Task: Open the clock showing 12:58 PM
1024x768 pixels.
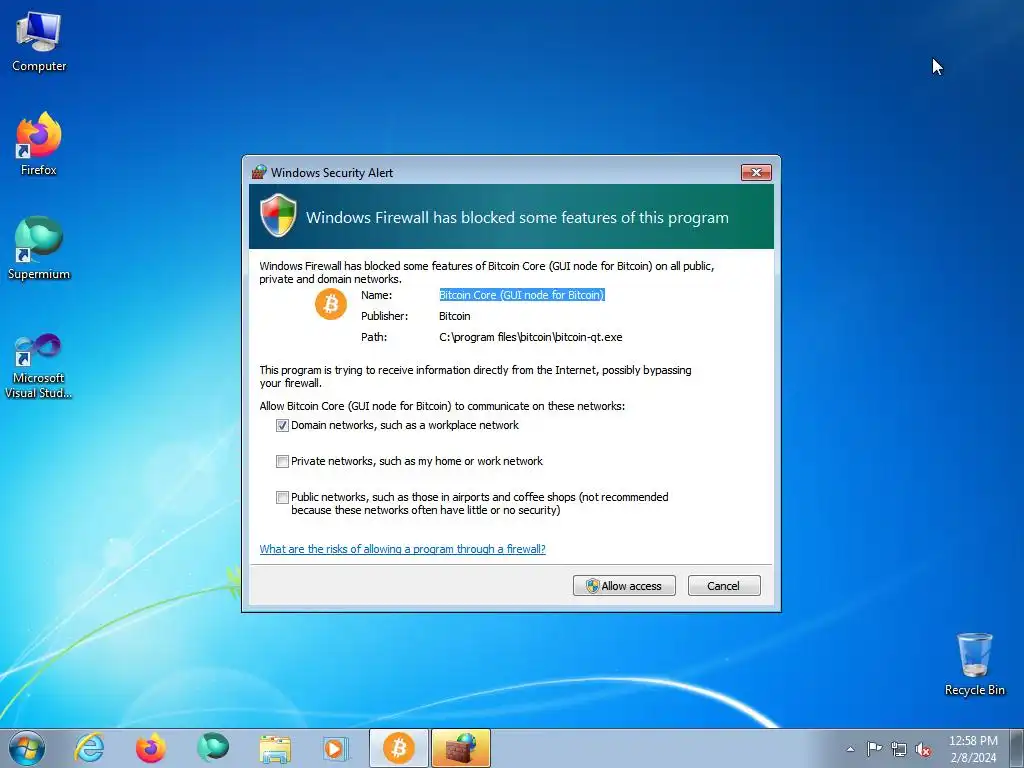Action: coord(973,749)
